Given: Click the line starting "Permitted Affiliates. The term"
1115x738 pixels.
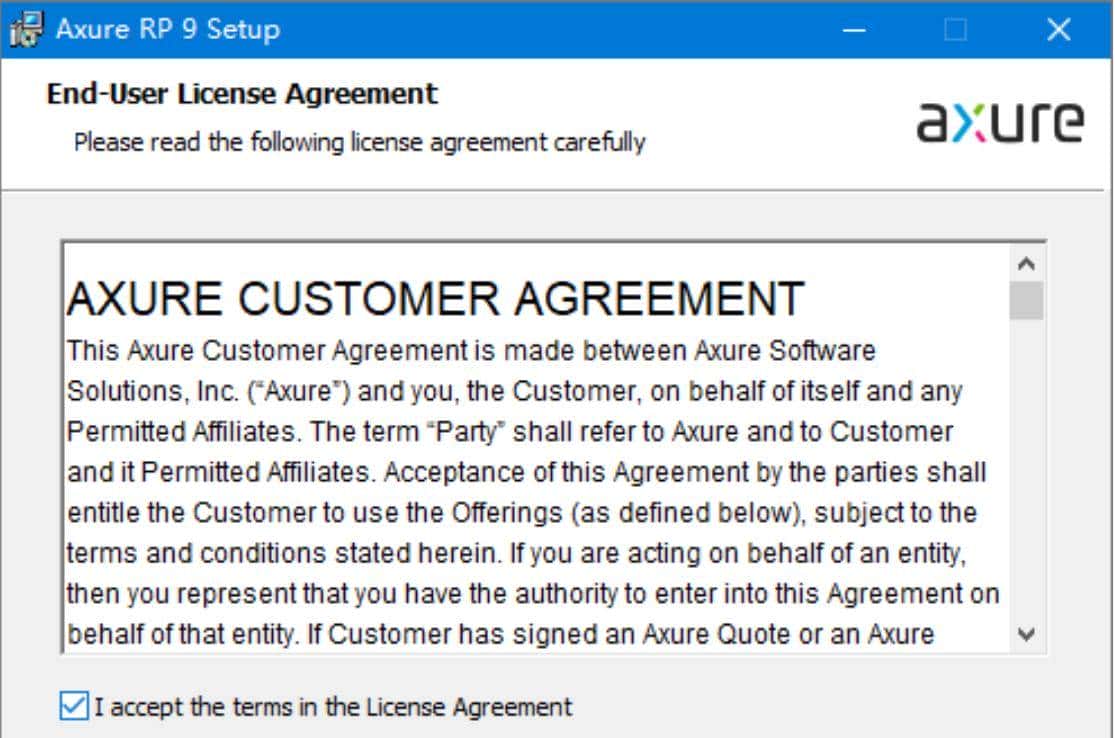Looking at the screenshot, I should (x=510, y=432).
